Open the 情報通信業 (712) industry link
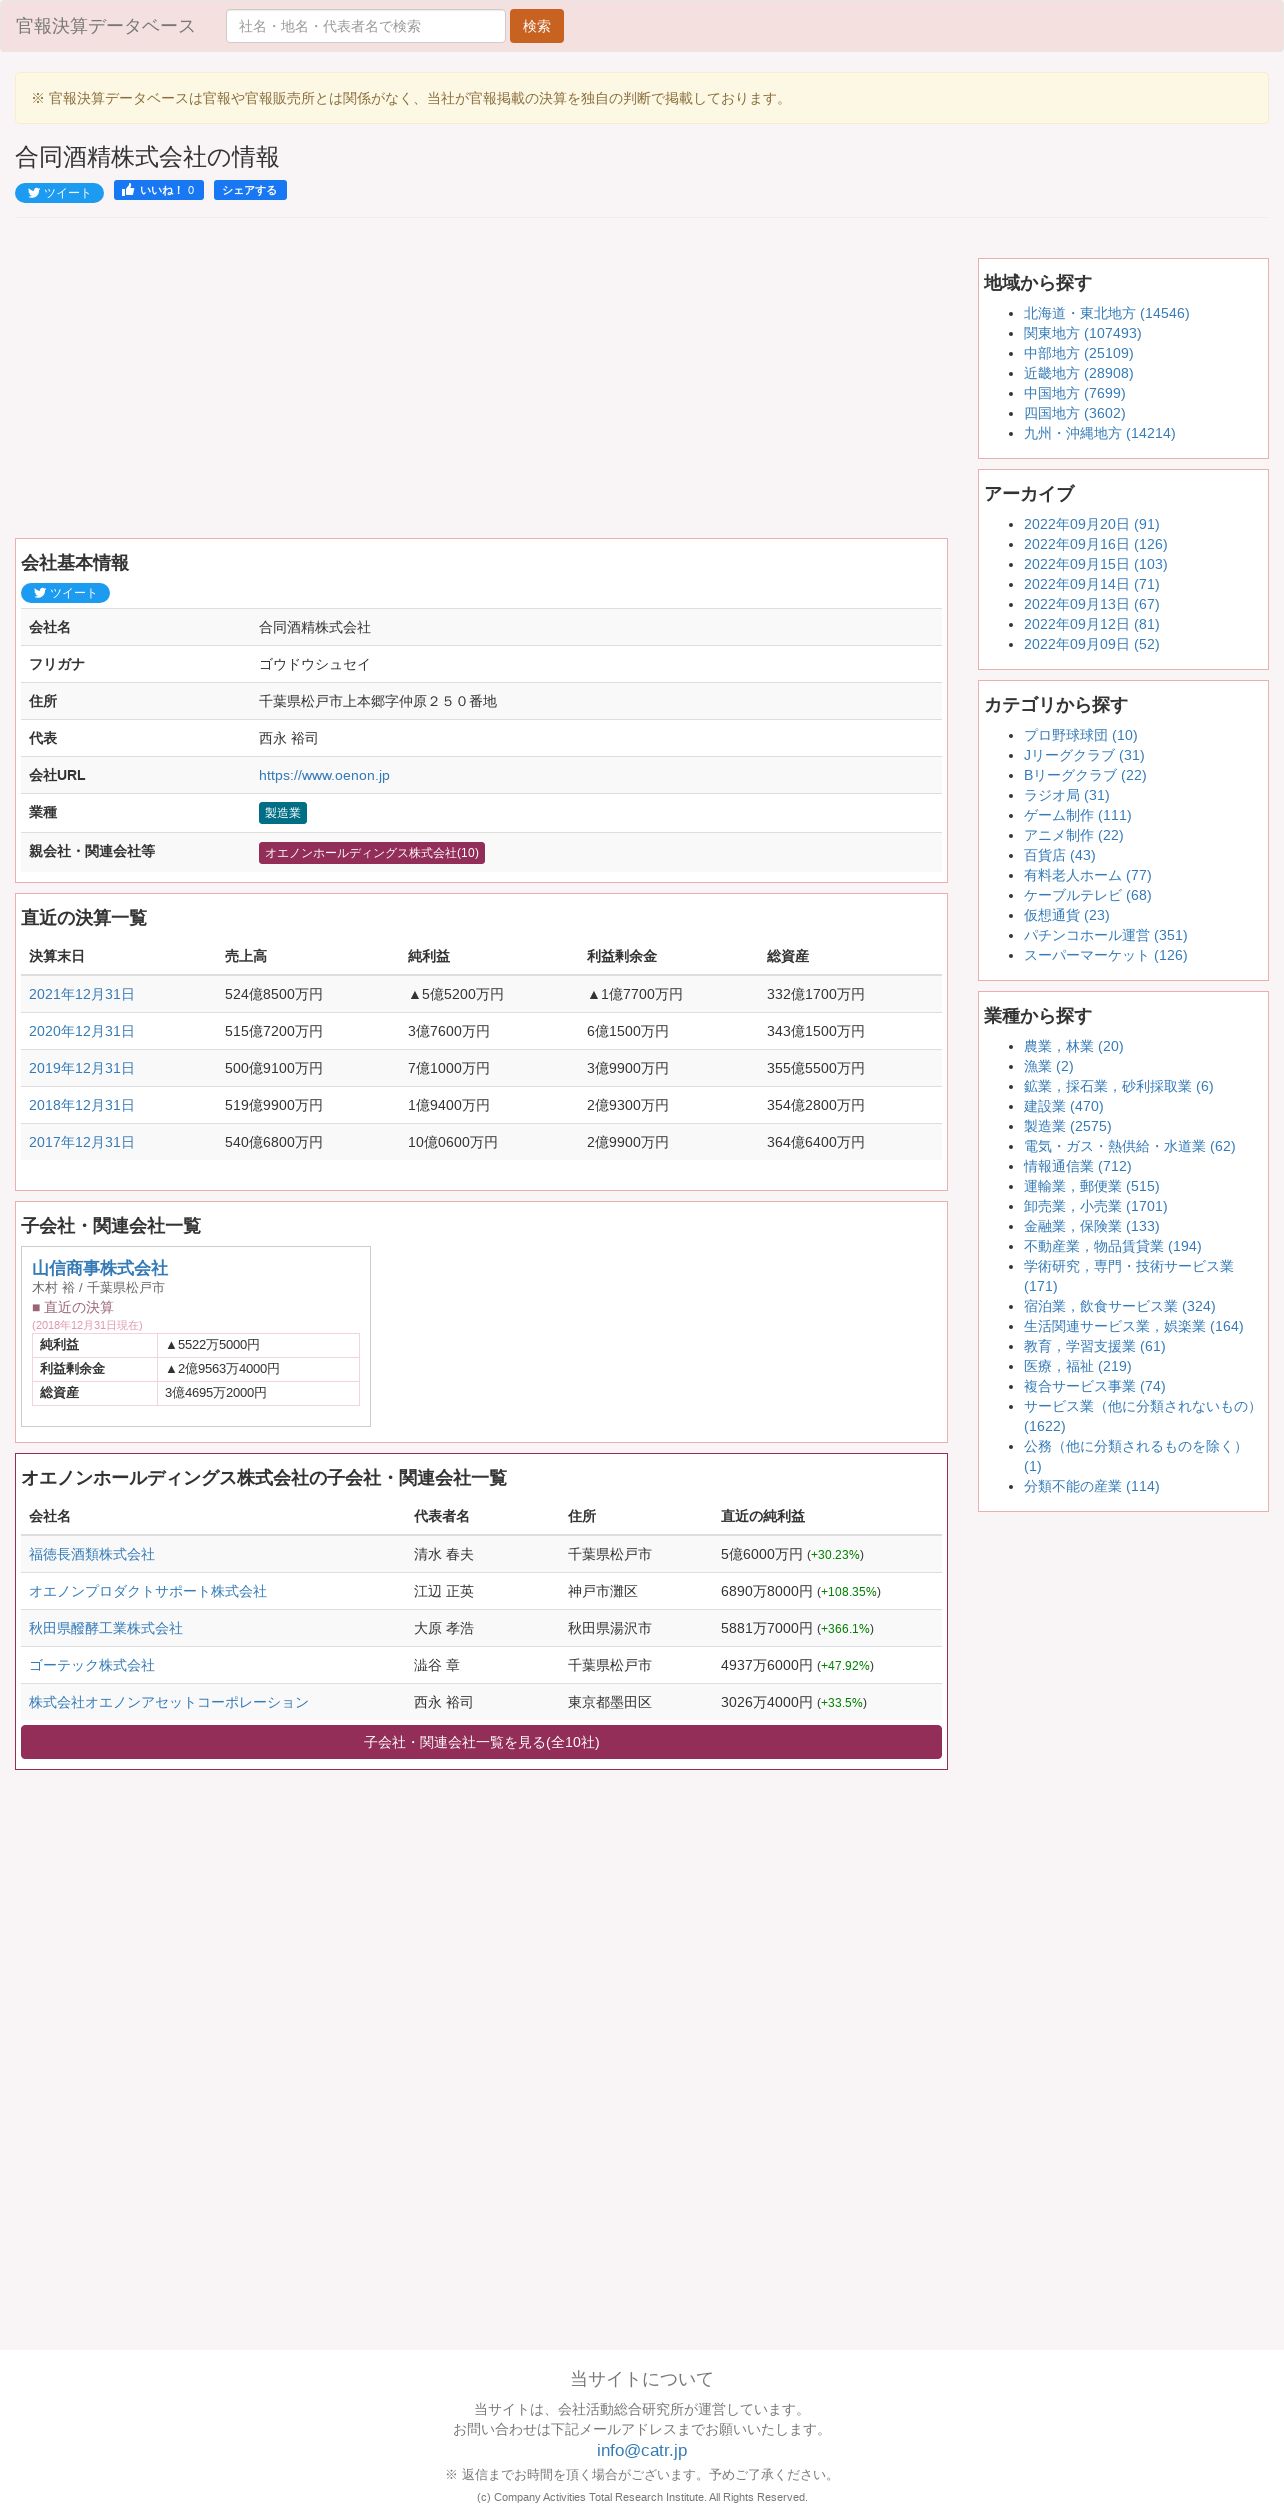 click(1077, 1166)
